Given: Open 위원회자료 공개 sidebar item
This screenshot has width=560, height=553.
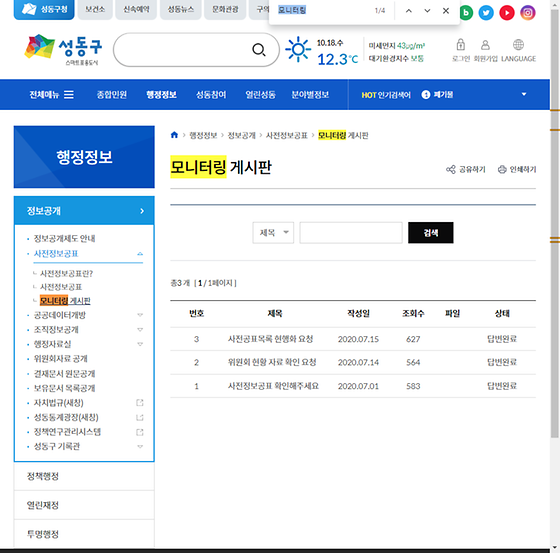Looking at the screenshot, I should tap(60, 359).
